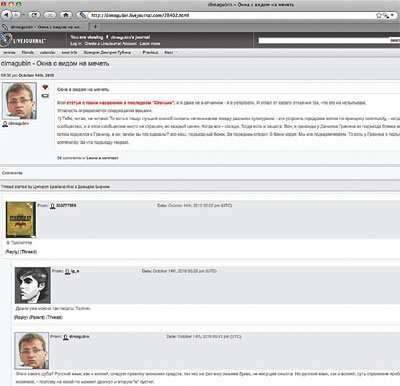Click the browser Forward arrow button
This screenshot has width=400, height=386.
click(15, 15)
